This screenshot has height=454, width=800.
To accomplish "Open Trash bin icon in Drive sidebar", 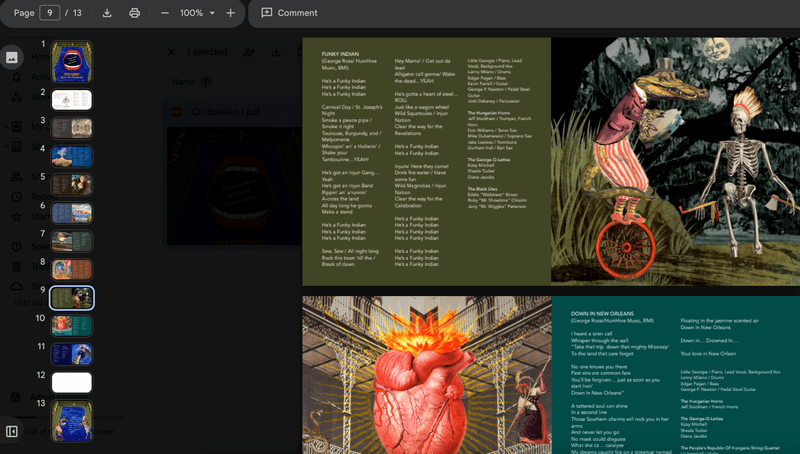I will (16, 266).
